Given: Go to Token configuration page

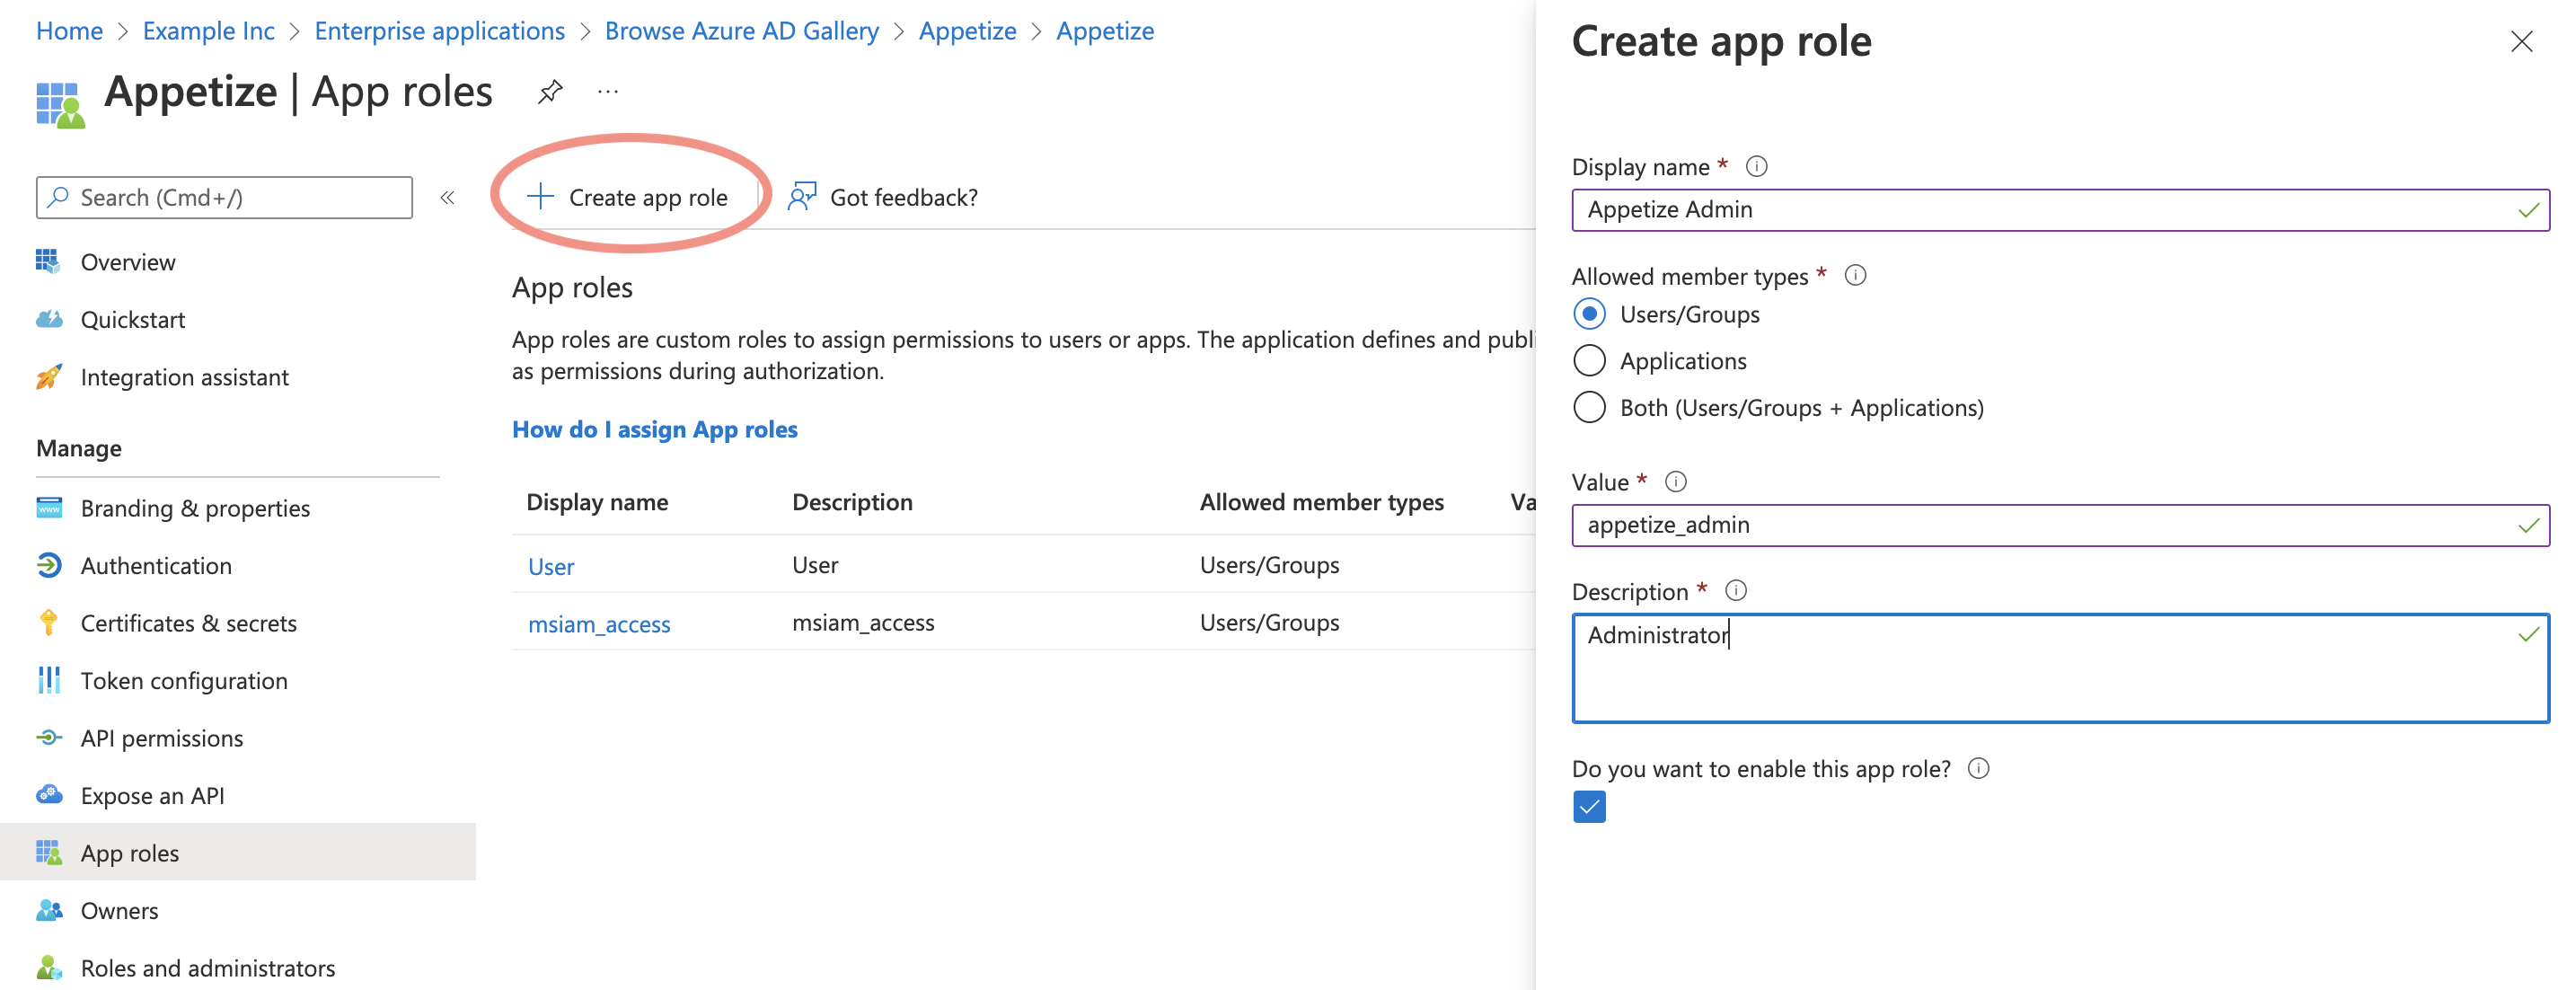Looking at the screenshot, I should click(184, 681).
